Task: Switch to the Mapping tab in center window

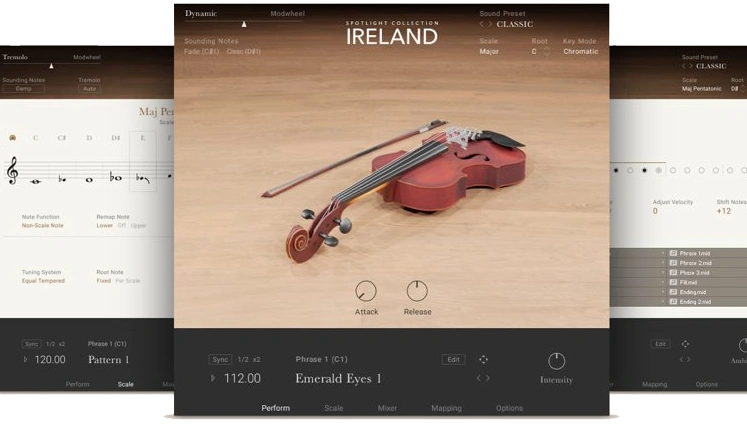Action: click(446, 408)
